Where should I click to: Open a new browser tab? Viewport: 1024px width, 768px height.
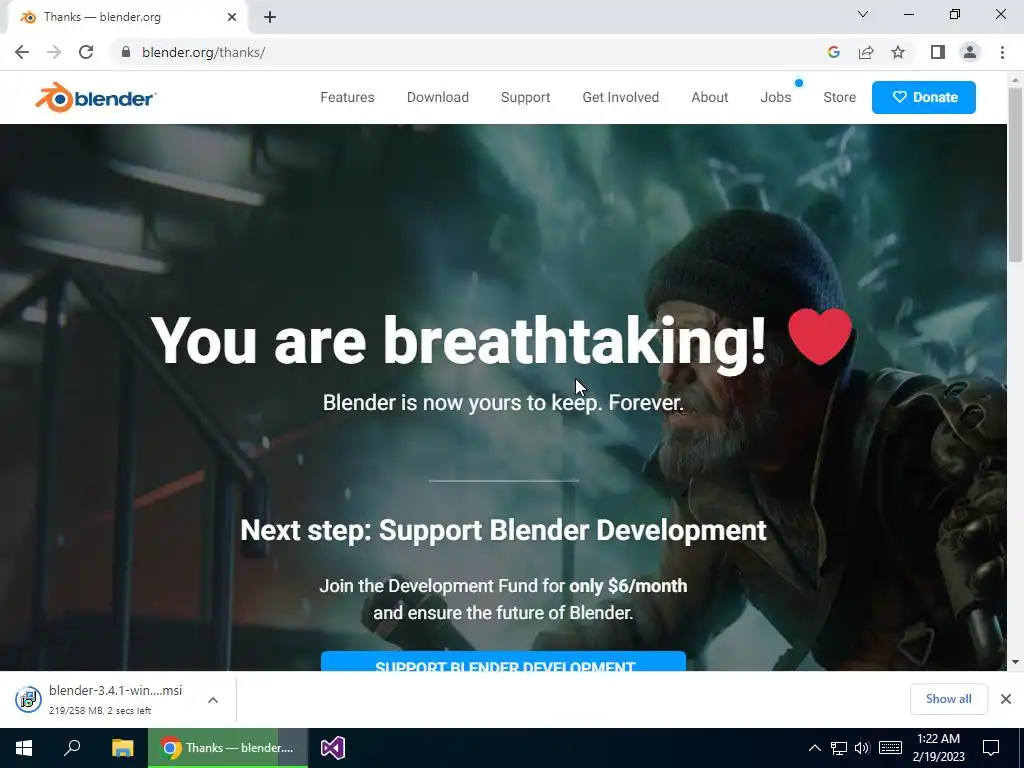point(270,17)
